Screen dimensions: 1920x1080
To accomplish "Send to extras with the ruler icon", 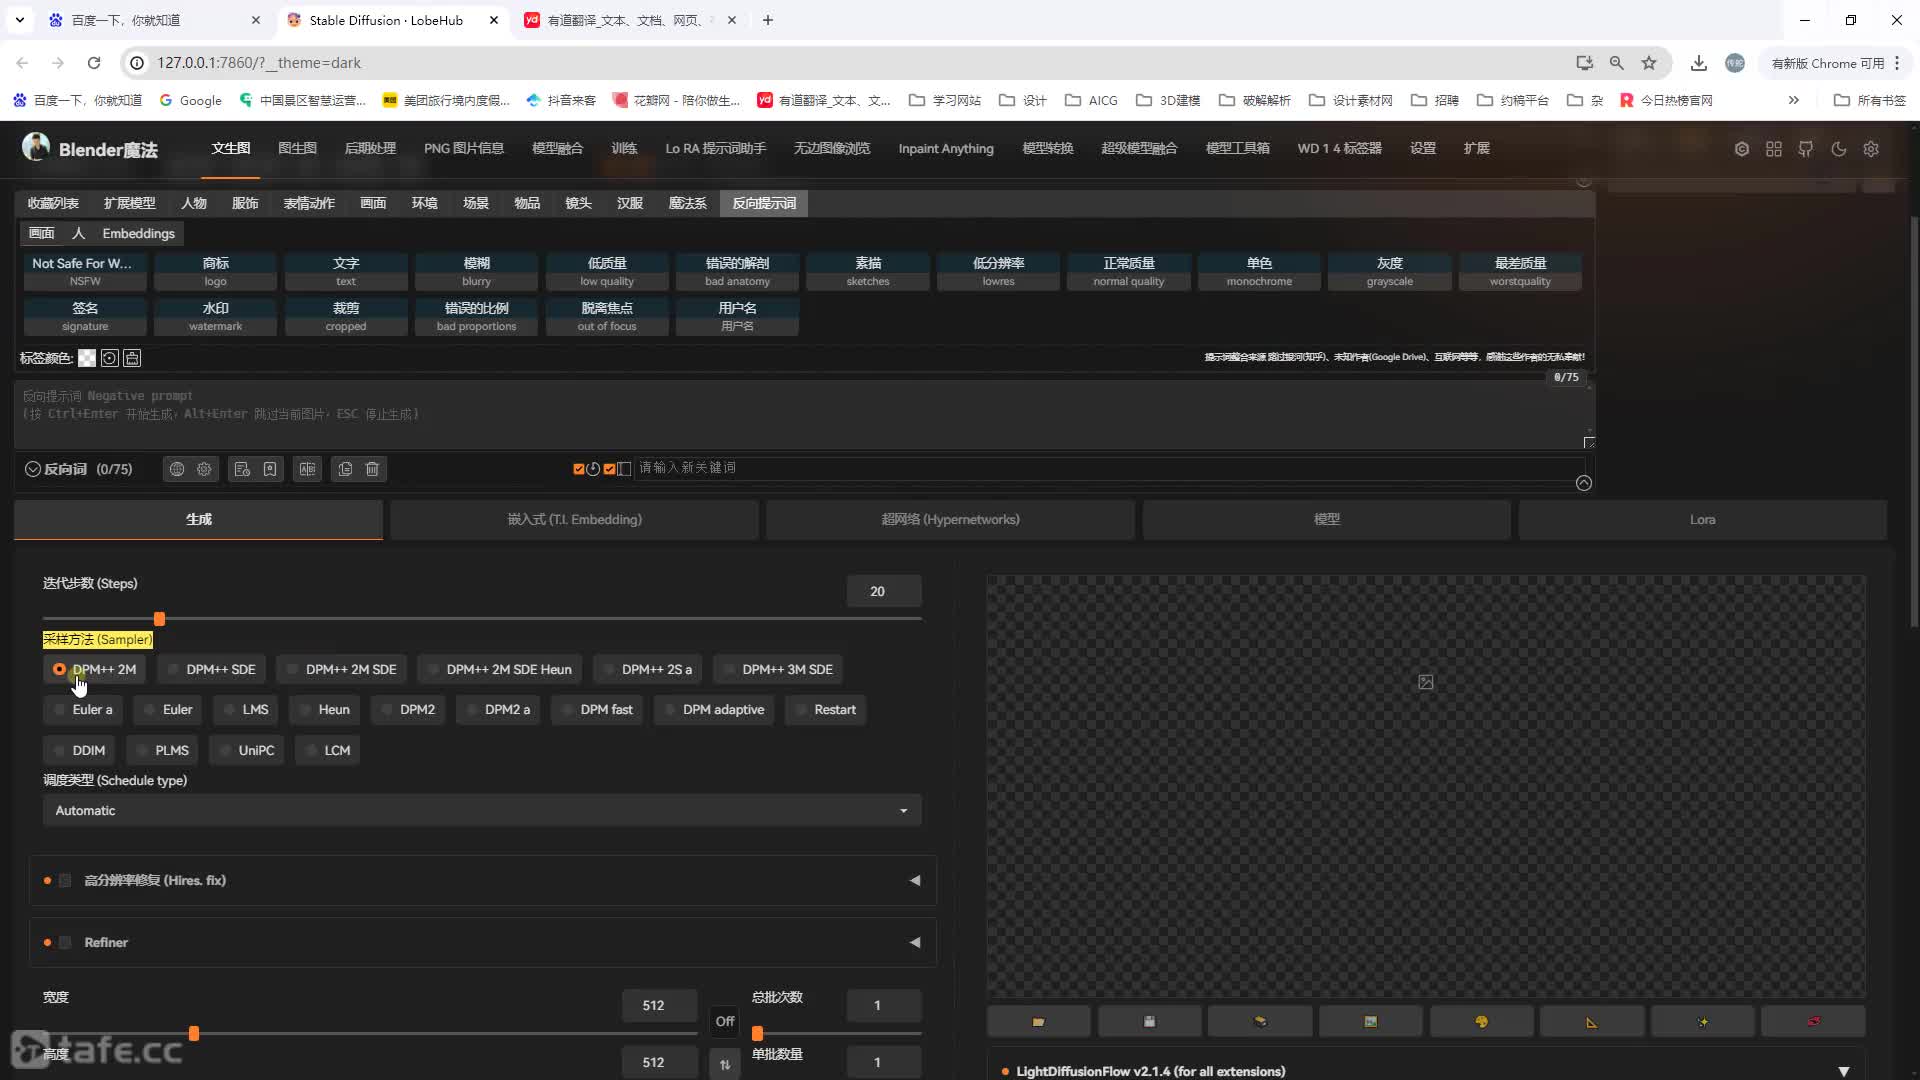I will 1592,1021.
